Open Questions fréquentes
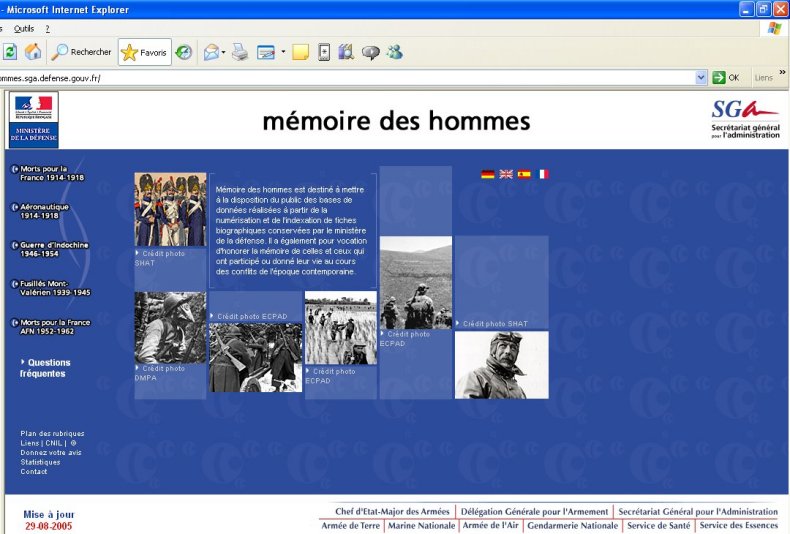The image size is (790, 534). [45, 368]
